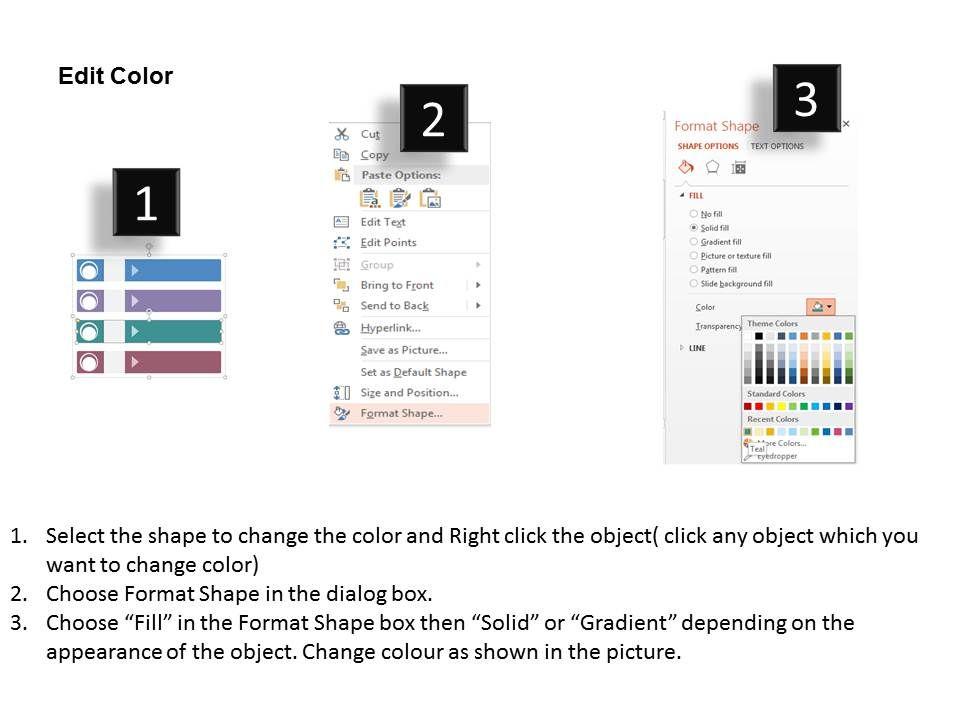Open the fill Color dropdown button

click(x=820, y=307)
